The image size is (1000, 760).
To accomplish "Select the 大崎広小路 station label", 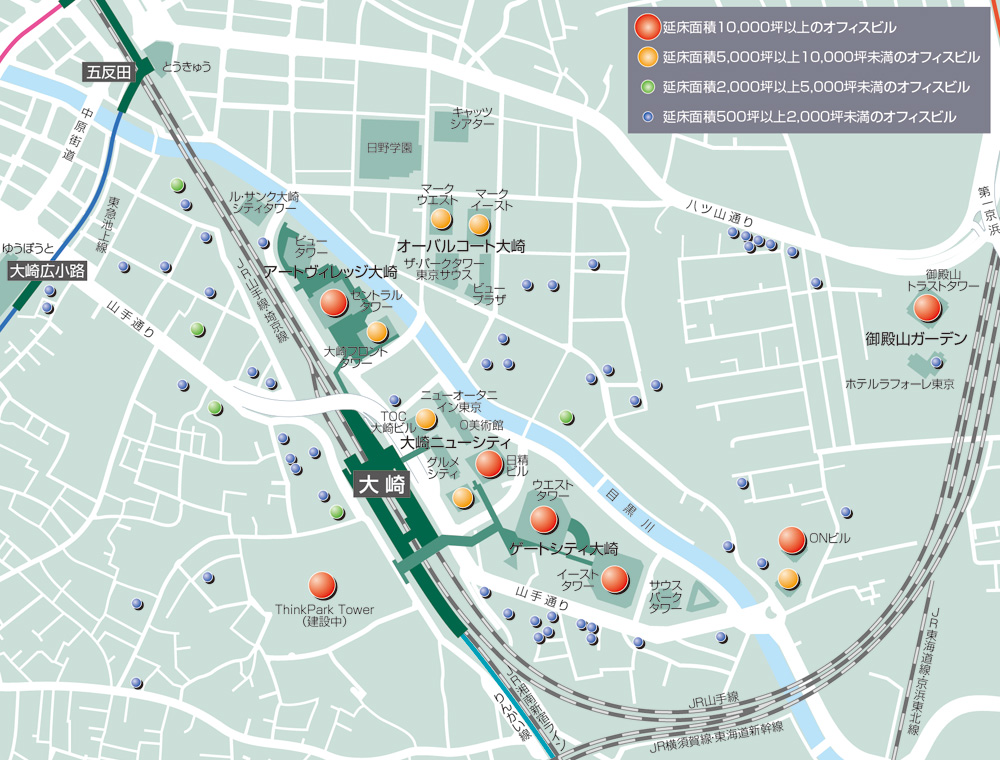I will pyautogui.click(x=47, y=271).
